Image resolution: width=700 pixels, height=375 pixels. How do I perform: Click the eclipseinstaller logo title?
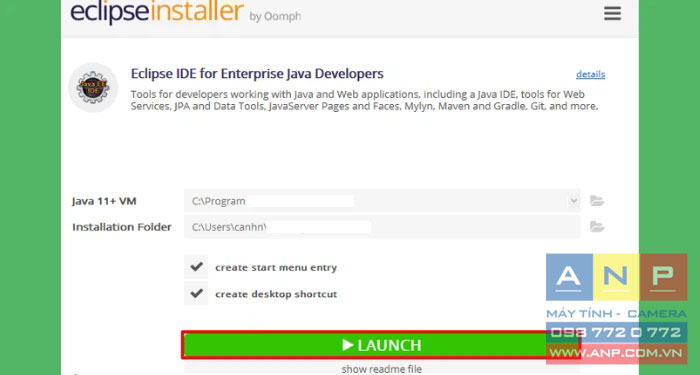tap(157, 12)
